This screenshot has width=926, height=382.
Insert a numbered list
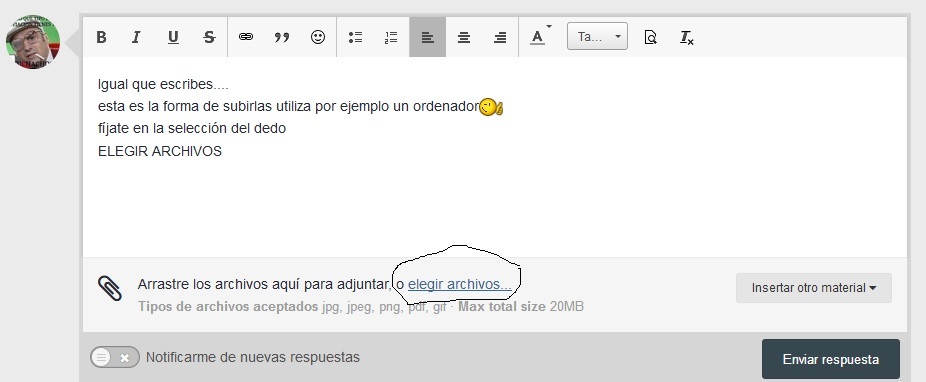coord(391,37)
